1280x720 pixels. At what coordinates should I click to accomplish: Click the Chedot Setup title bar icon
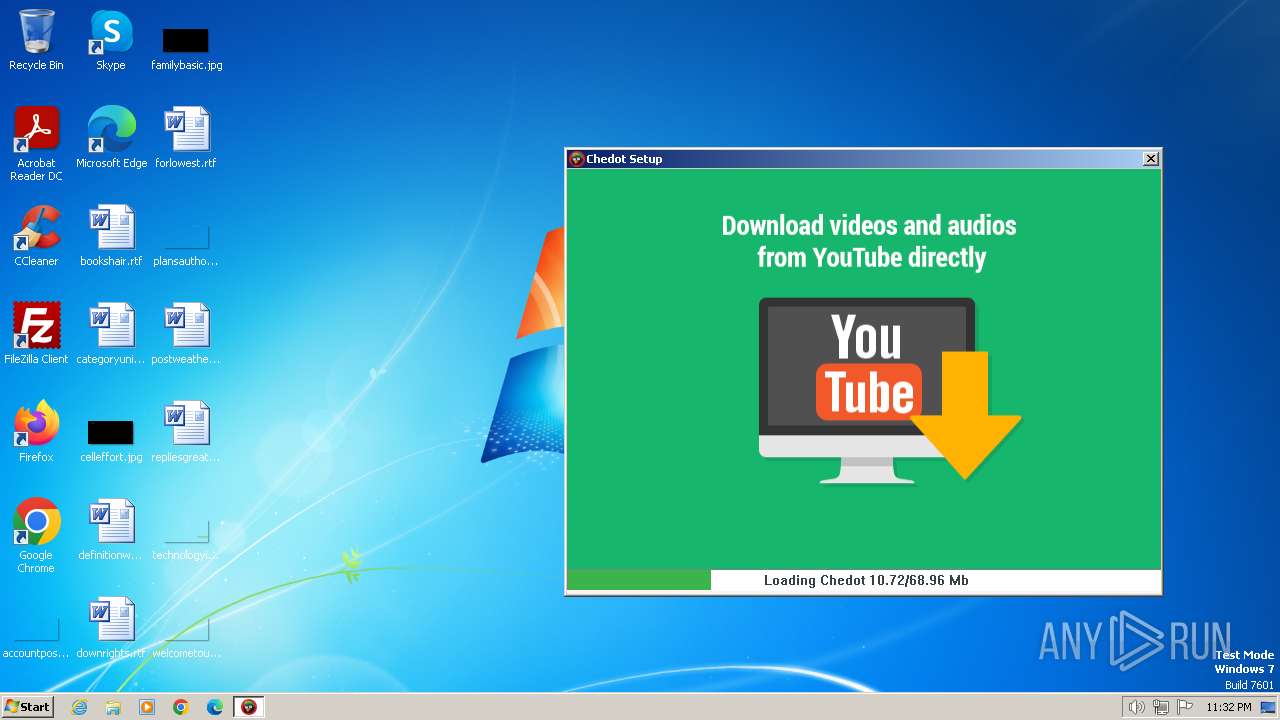click(x=576, y=159)
